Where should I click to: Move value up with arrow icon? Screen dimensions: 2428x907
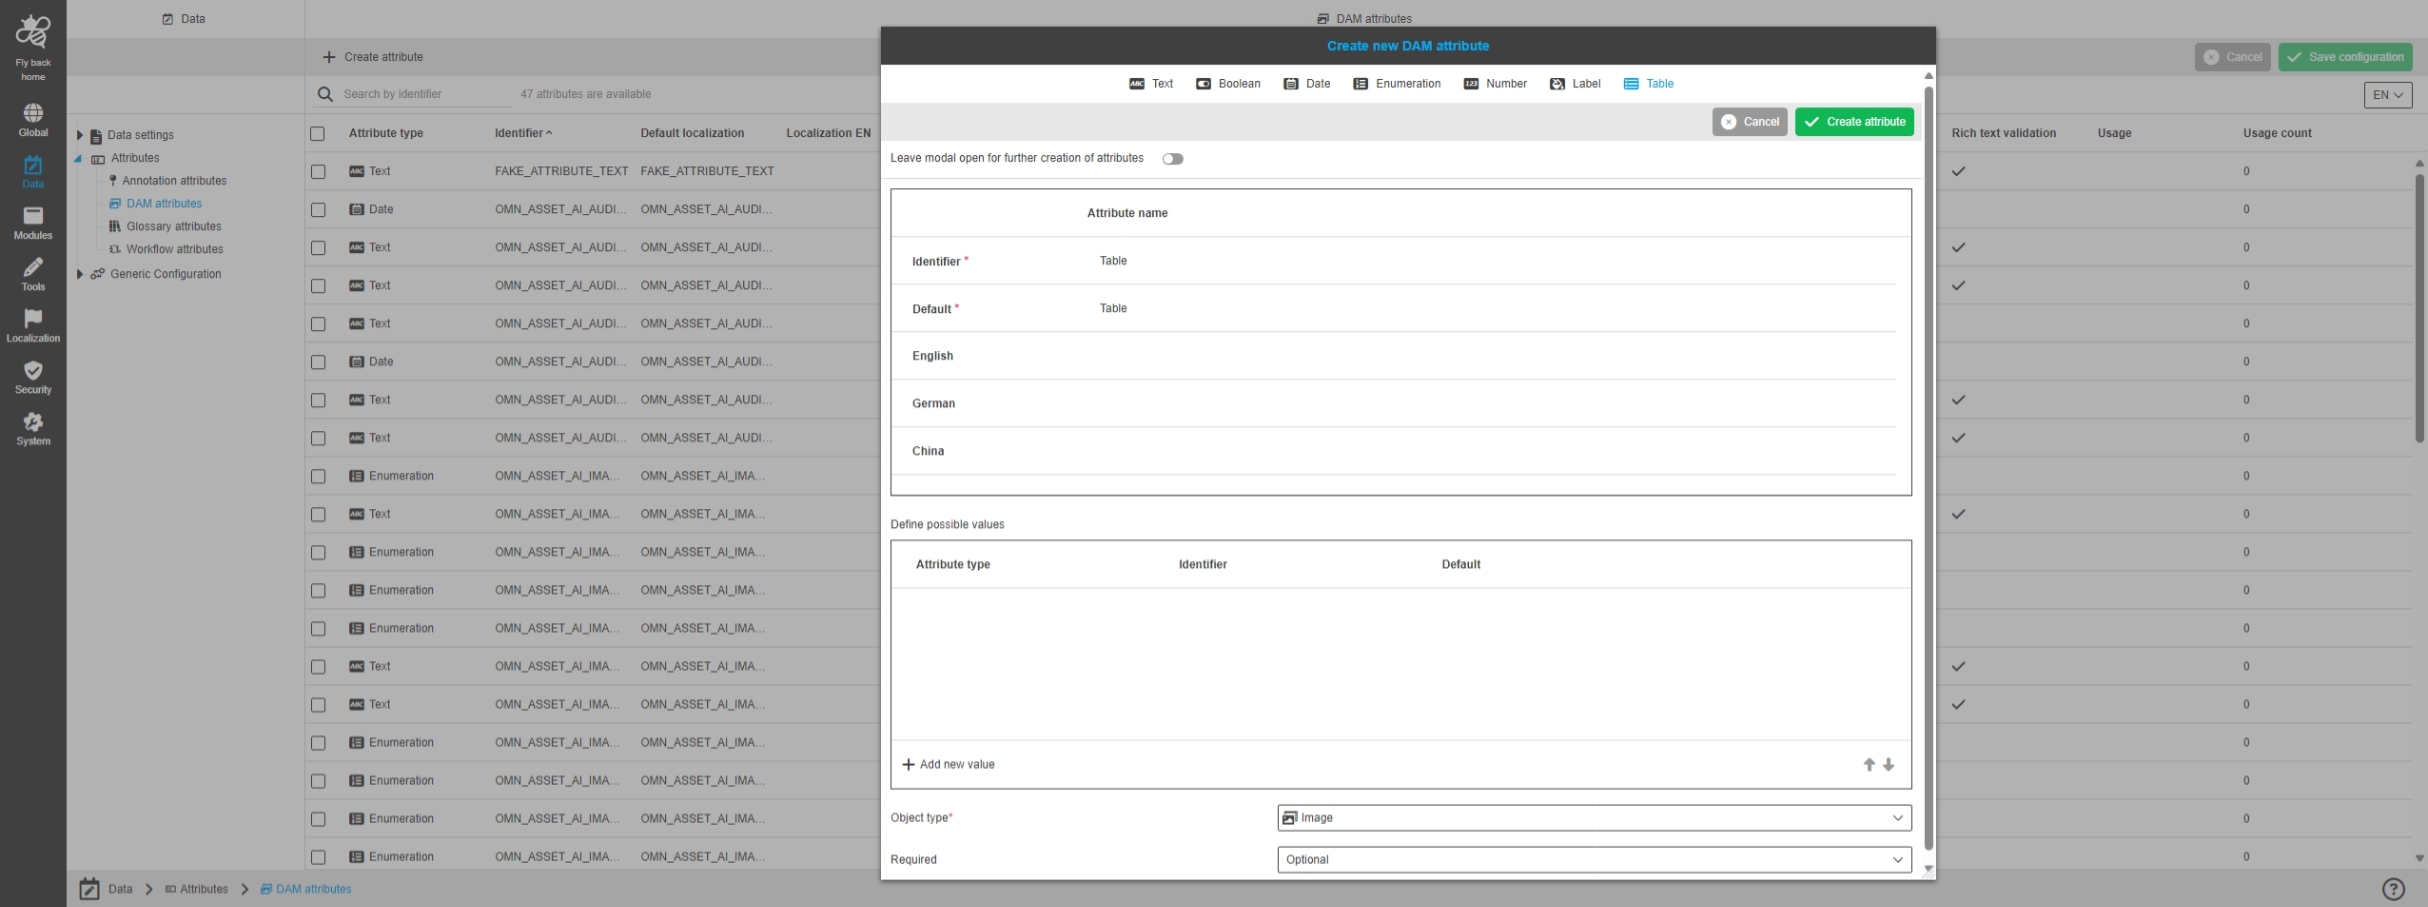pyautogui.click(x=1868, y=765)
